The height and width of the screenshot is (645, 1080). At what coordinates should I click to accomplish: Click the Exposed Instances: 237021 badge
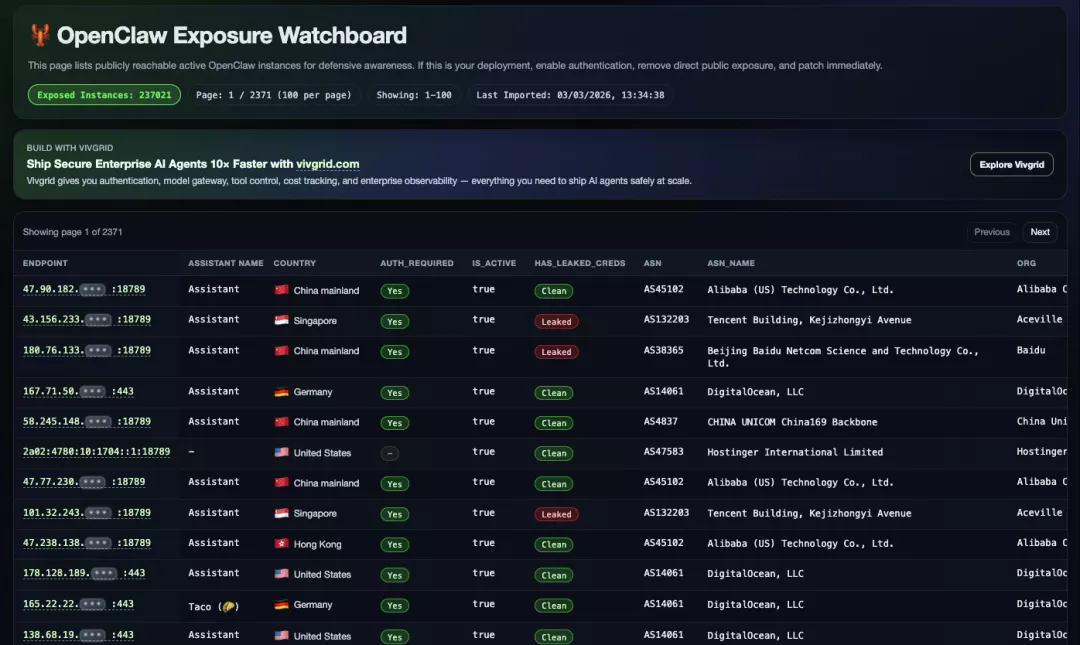pos(104,95)
